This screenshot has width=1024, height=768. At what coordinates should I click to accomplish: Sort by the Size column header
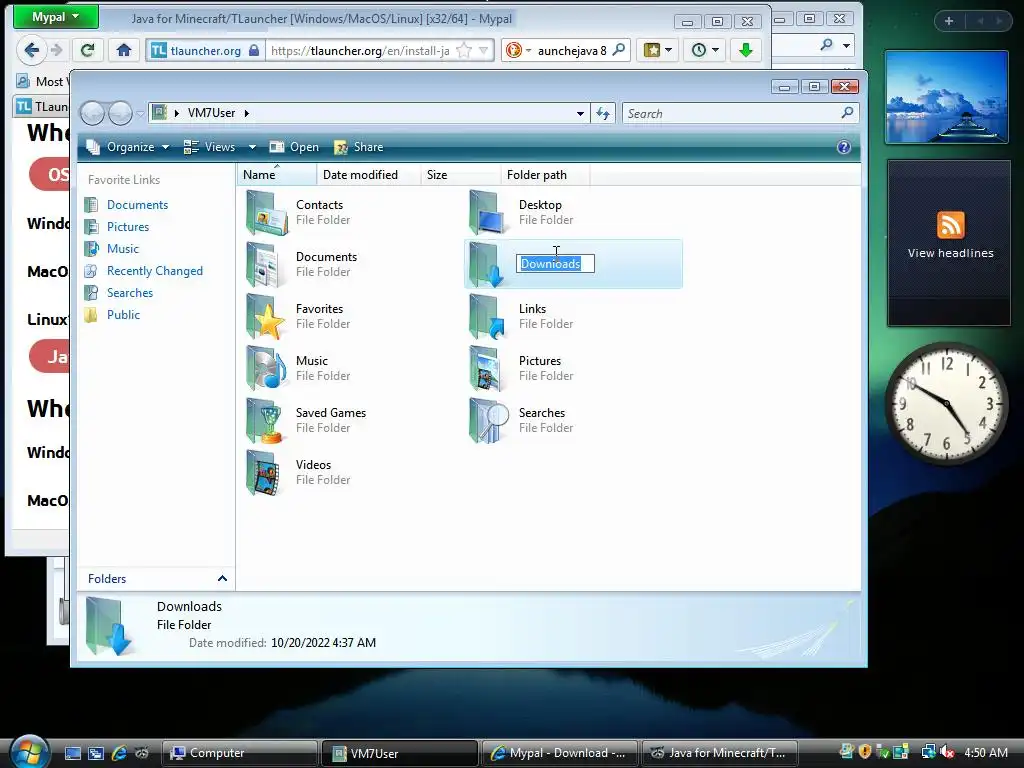pyautogui.click(x=461, y=174)
